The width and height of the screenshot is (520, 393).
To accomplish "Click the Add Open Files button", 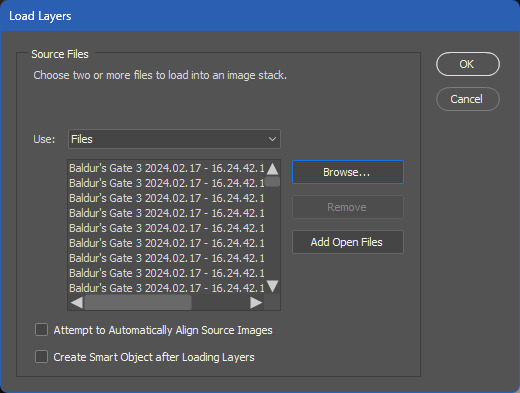I will pyautogui.click(x=348, y=242).
